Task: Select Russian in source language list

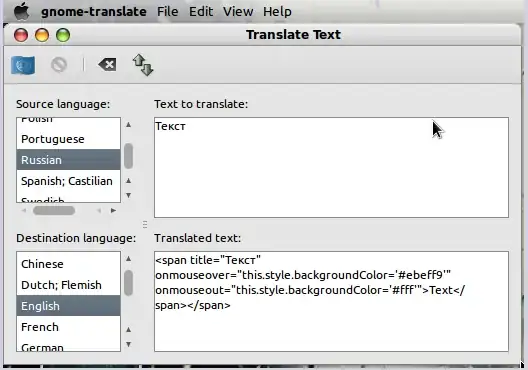Action: click(x=68, y=160)
